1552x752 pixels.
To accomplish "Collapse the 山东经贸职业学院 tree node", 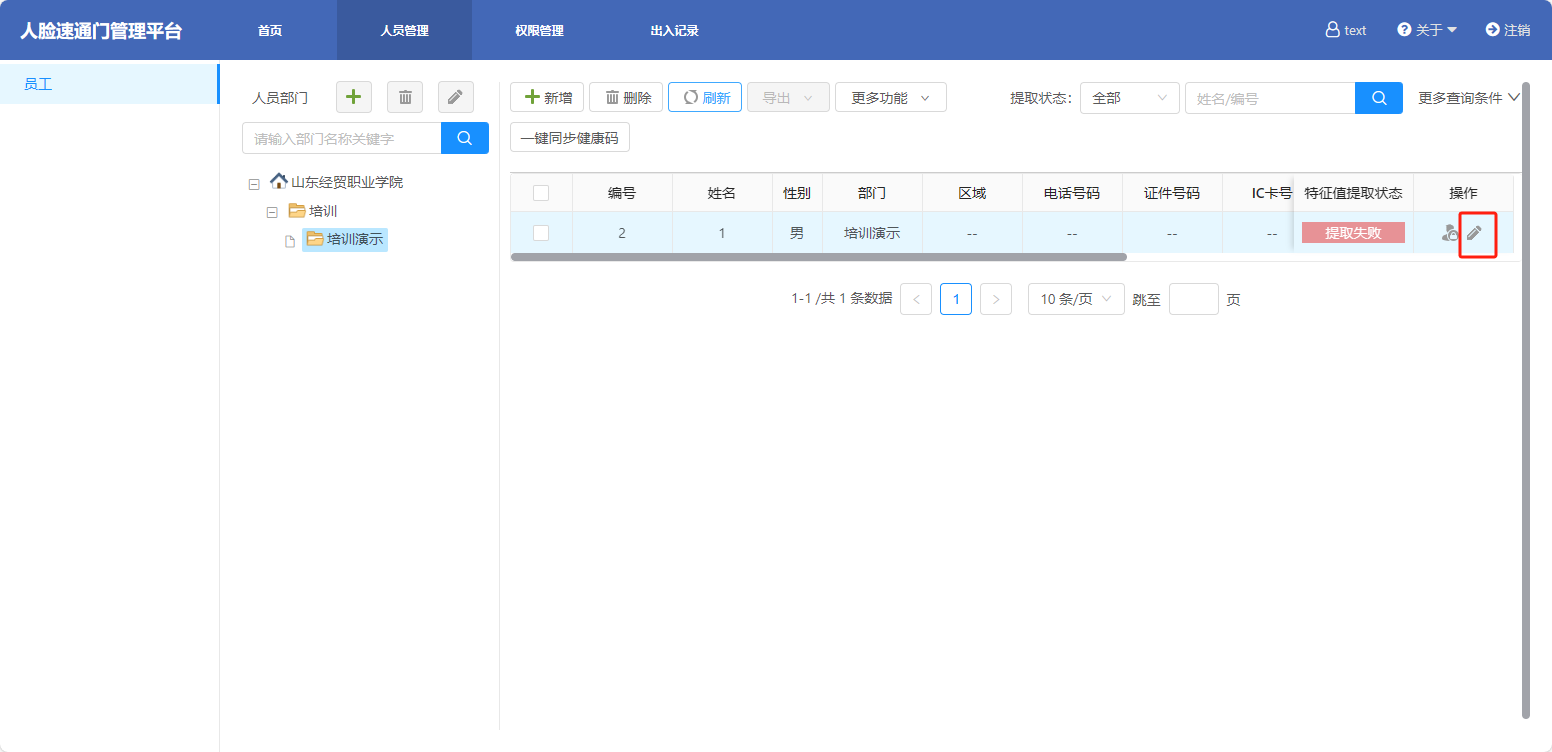I will 254,184.
